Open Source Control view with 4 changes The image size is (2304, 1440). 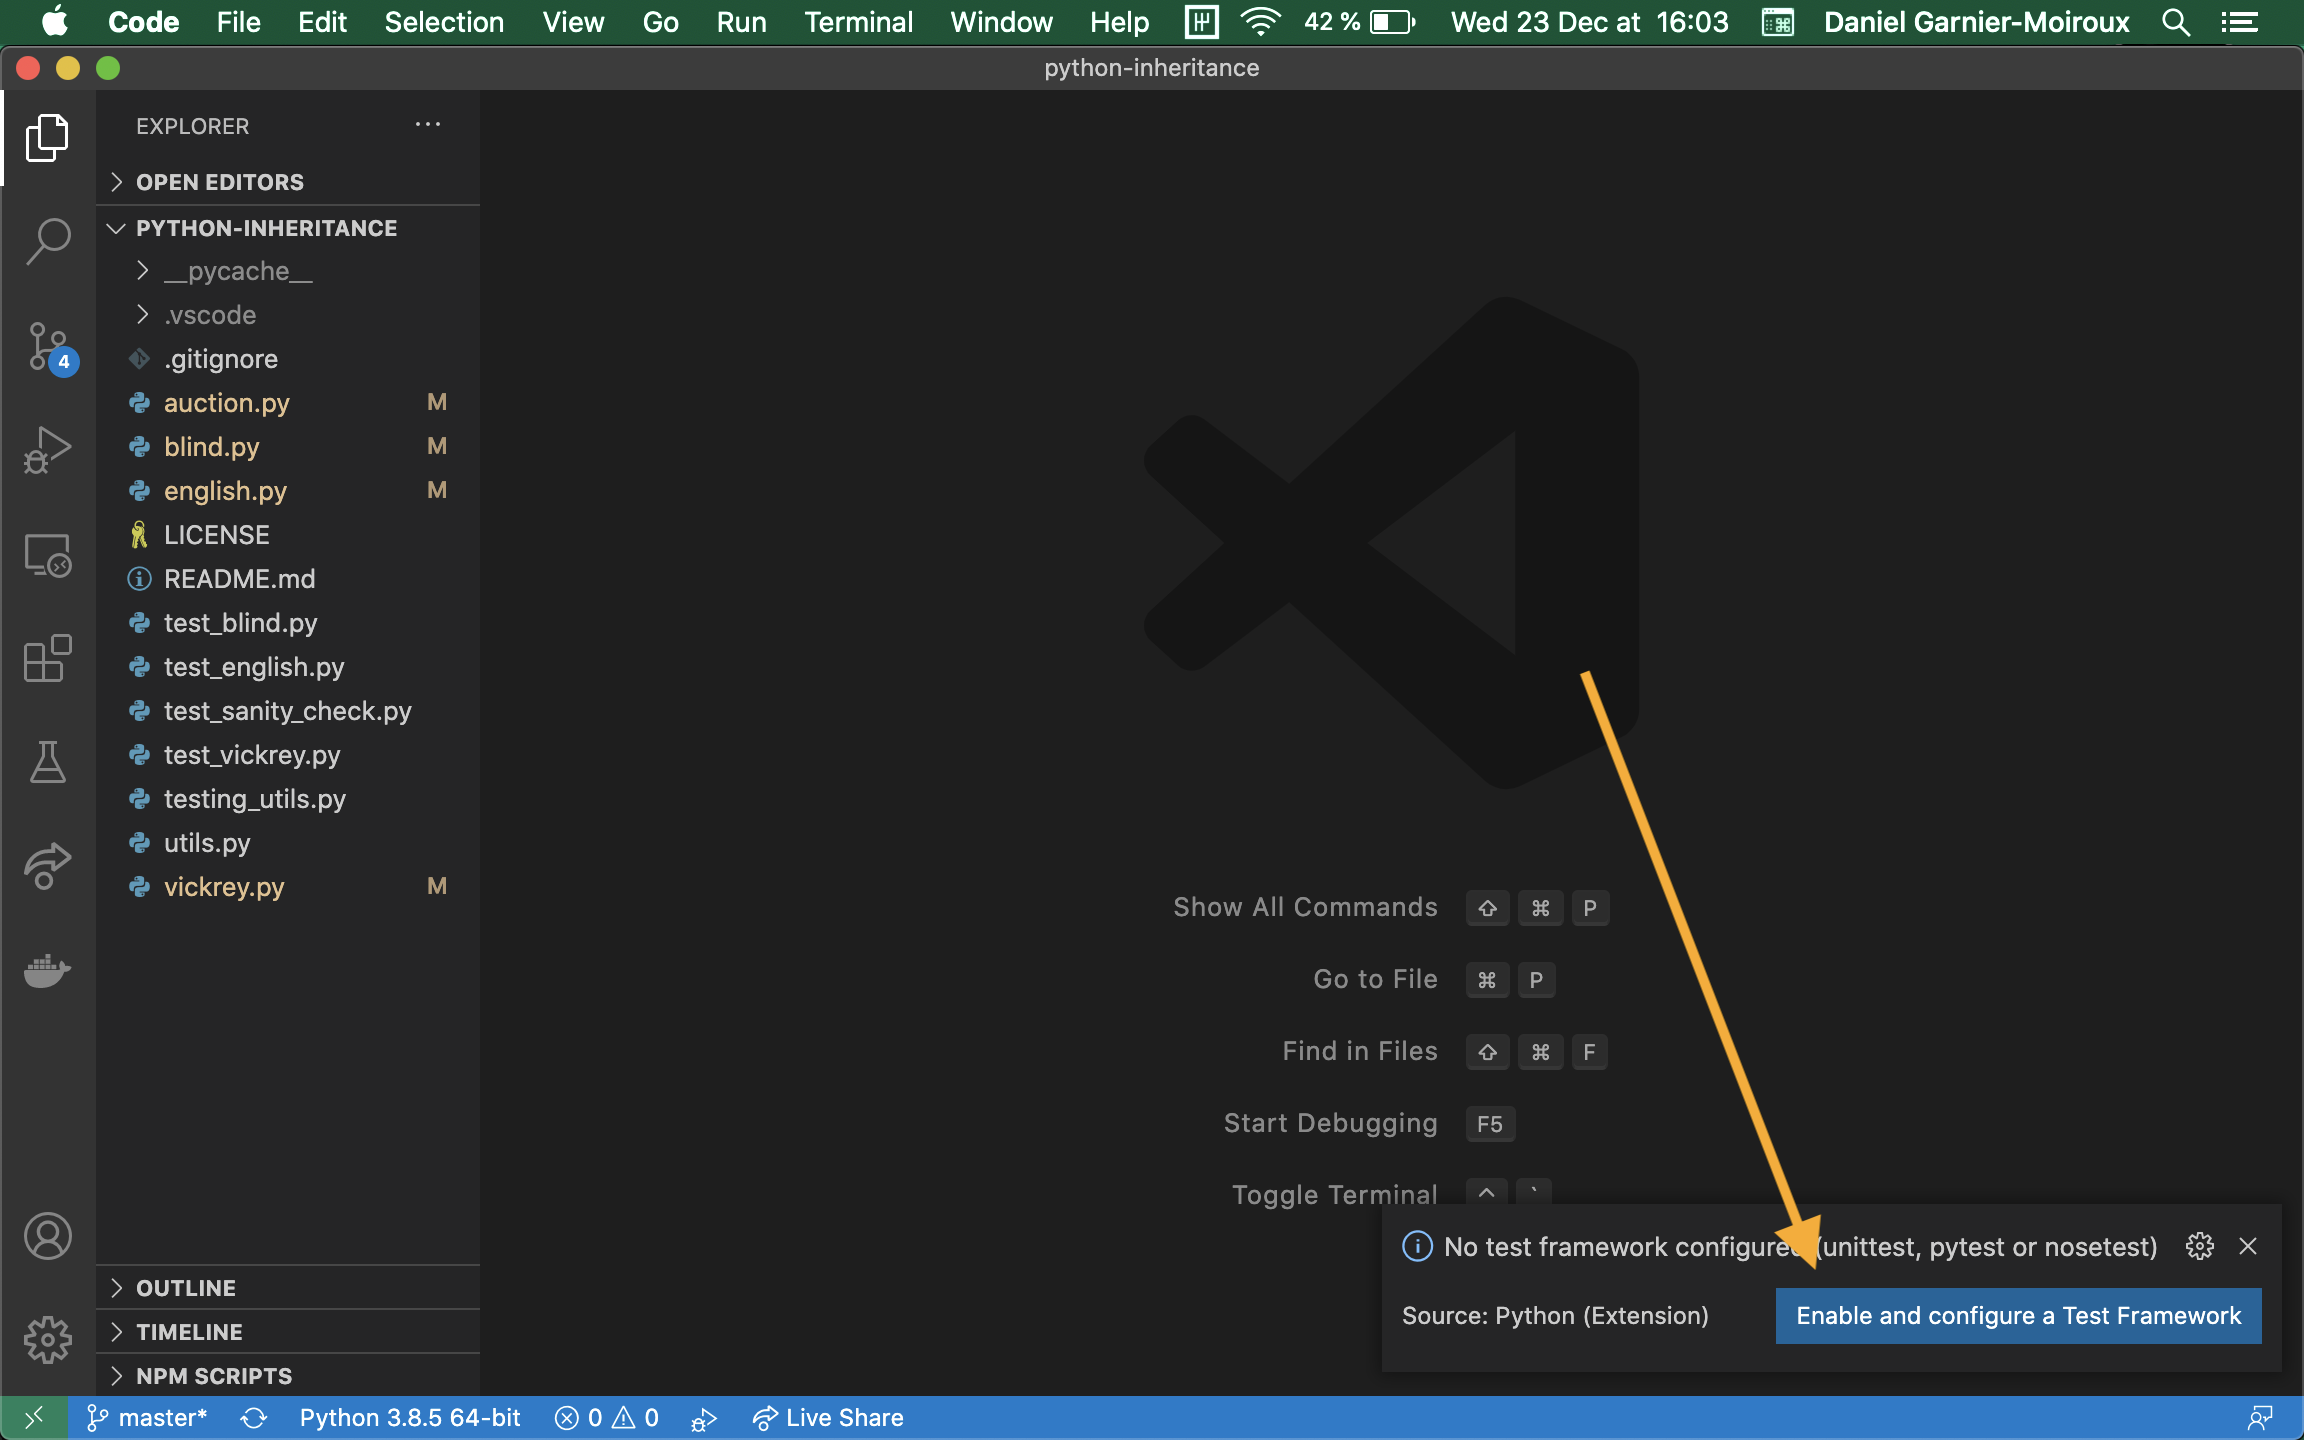47,347
